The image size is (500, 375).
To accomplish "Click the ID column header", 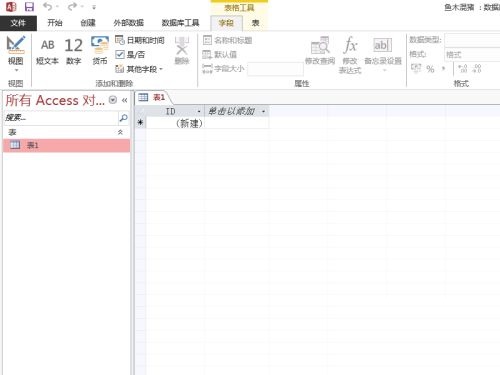I will coord(175,111).
